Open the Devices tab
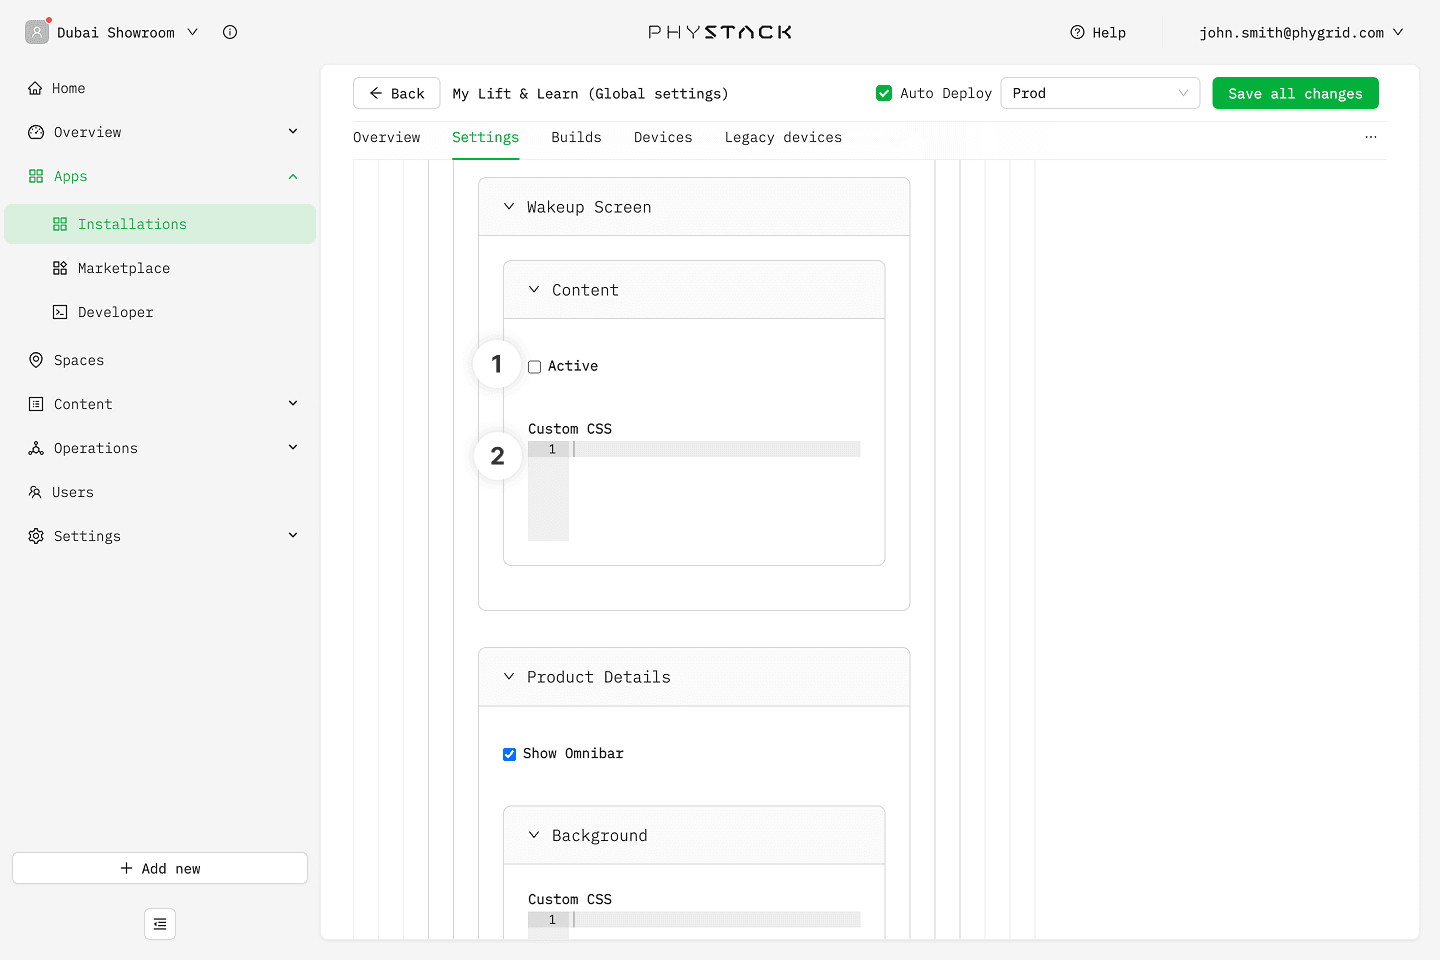Viewport: 1440px width, 960px height. pos(663,137)
